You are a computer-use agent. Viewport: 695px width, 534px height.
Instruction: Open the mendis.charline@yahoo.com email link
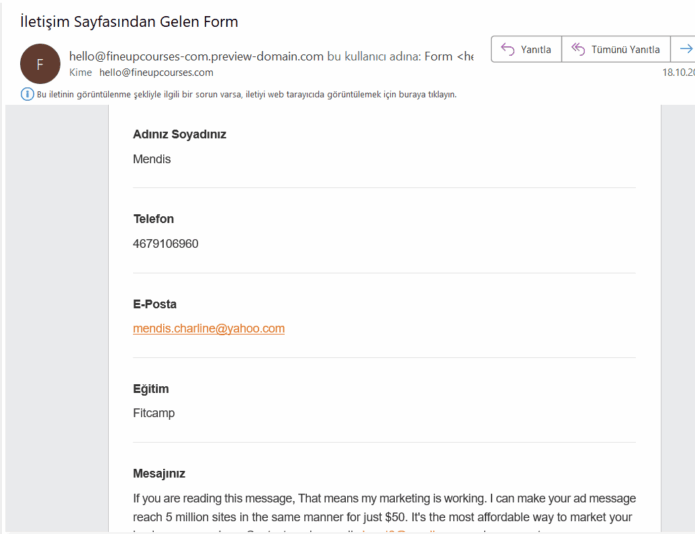pos(209,328)
